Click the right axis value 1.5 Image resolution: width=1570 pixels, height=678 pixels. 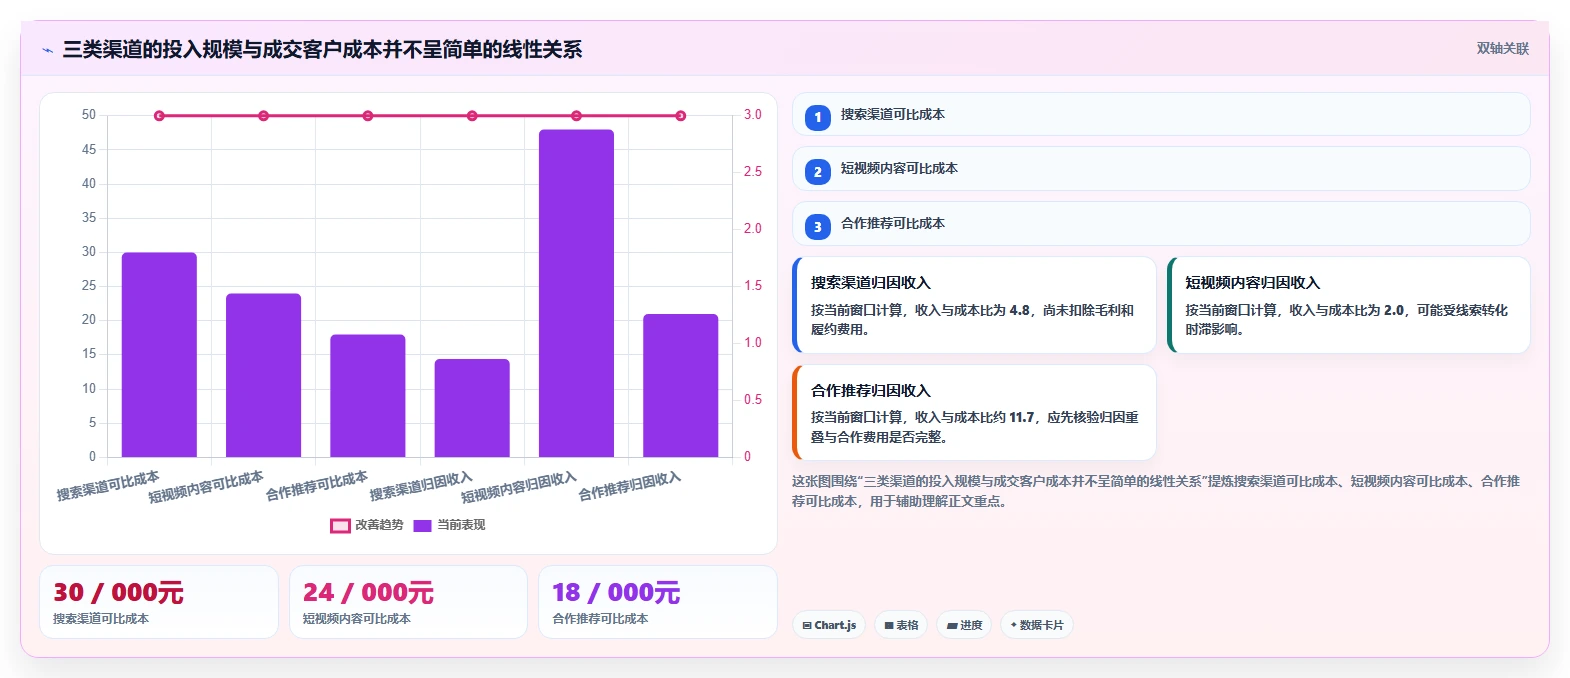coord(753,286)
